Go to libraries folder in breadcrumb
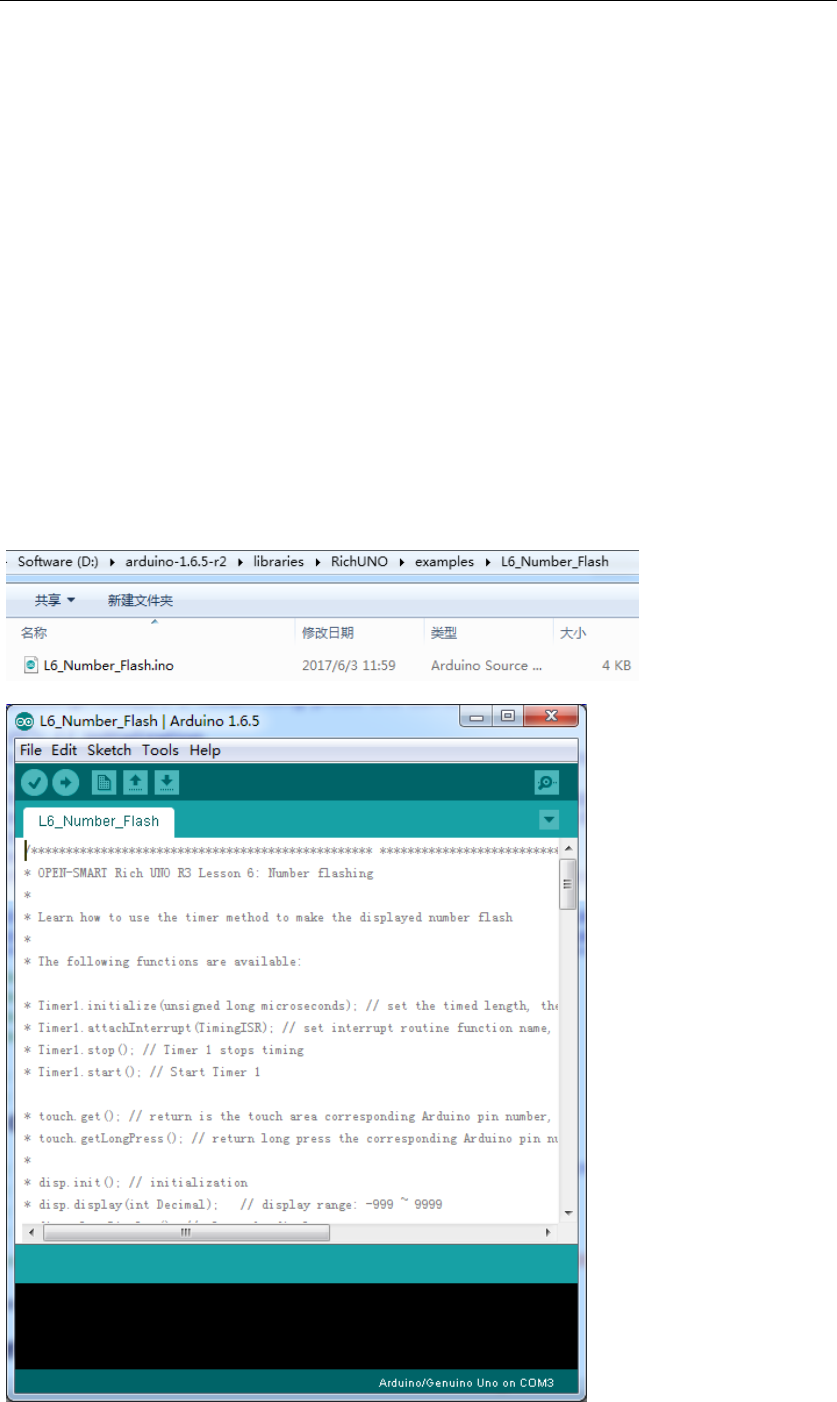The height and width of the screenshot is (1402, 837). coord(277,561)
